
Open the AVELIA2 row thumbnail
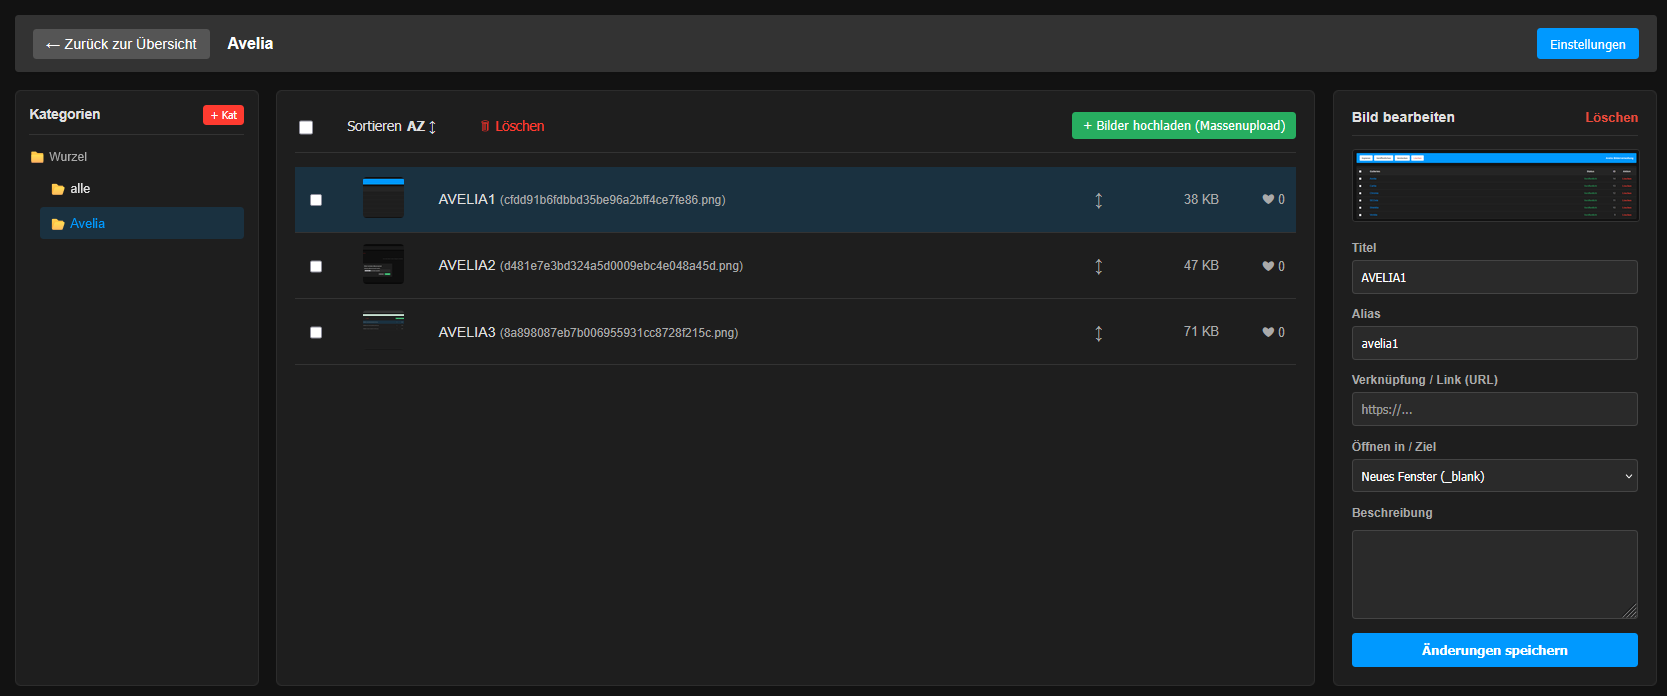383,264
